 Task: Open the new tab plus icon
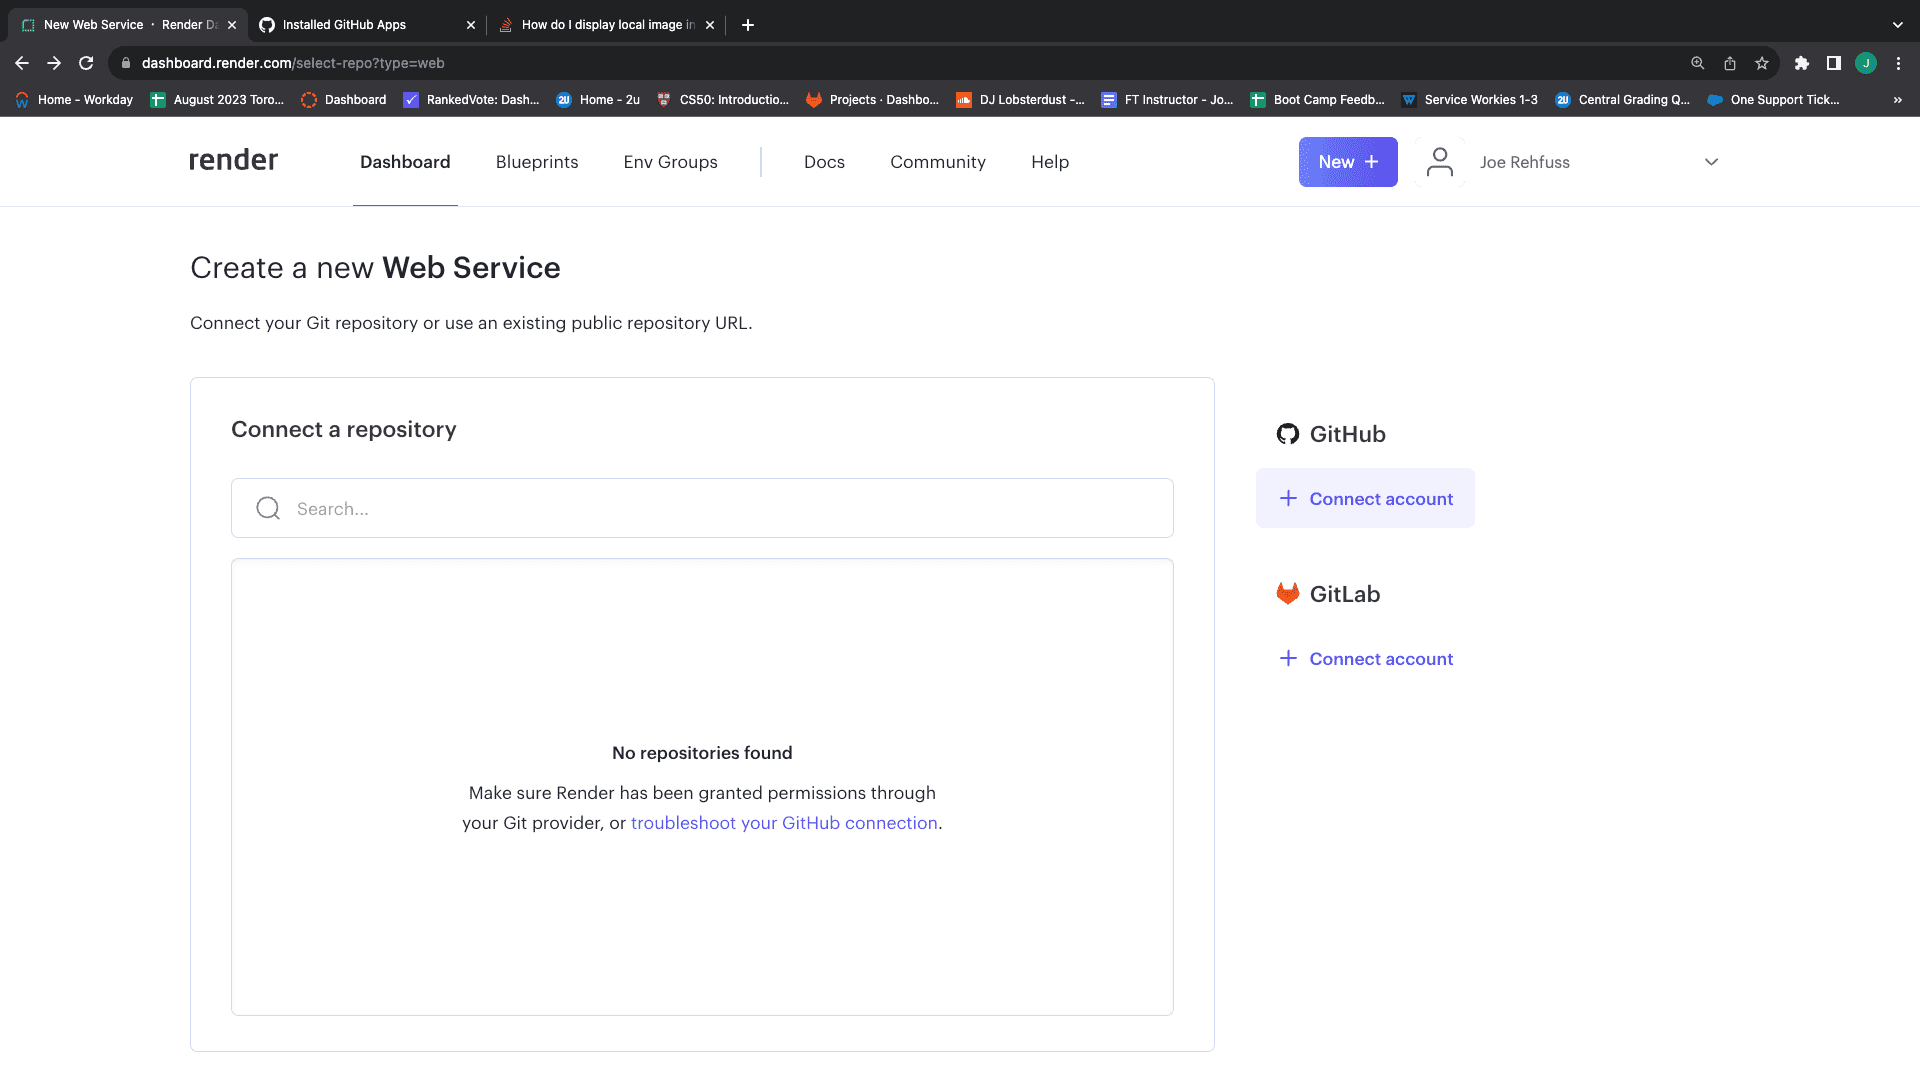748,25
